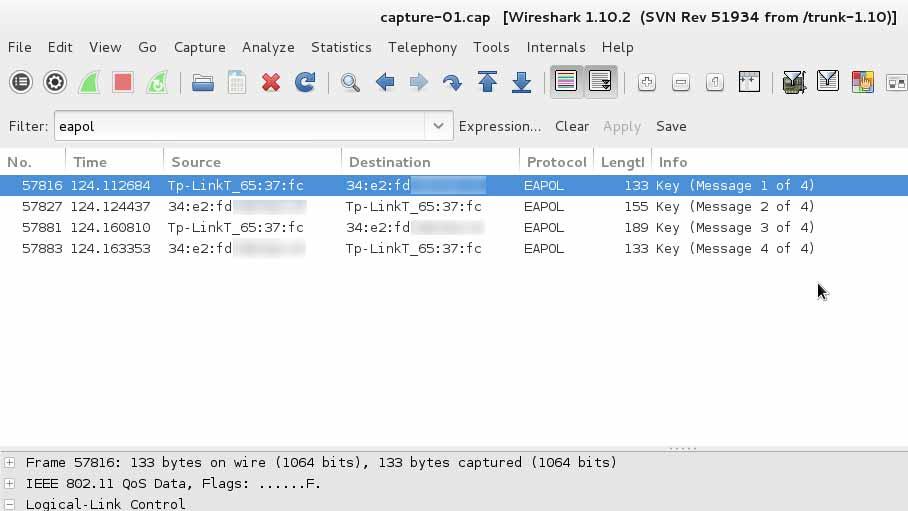Open the Analyze menu
This screenshot has width=908, height=511.
268,48
